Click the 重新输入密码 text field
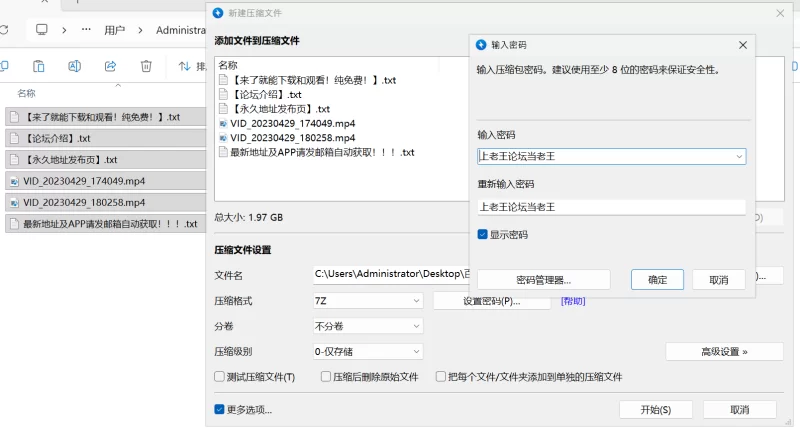Viewport: 800px width, 447px height. tap(612, 207)
